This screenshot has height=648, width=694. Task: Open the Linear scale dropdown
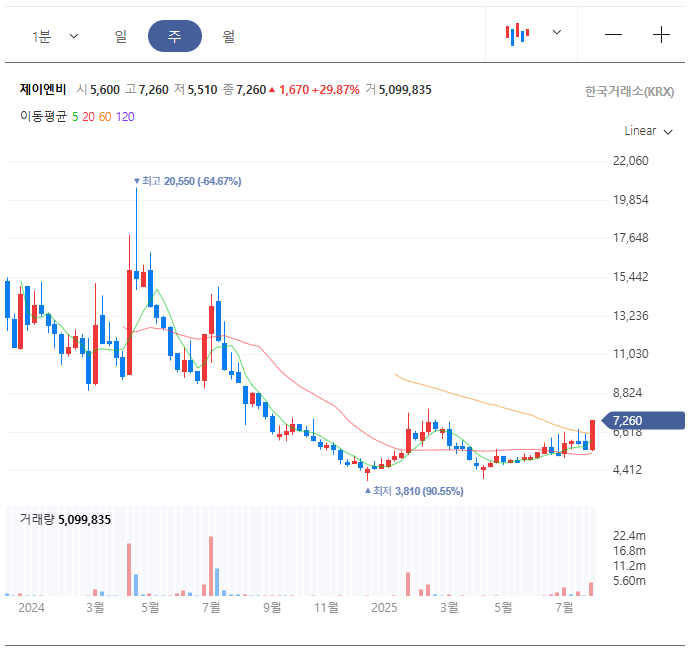coord(648,131)
